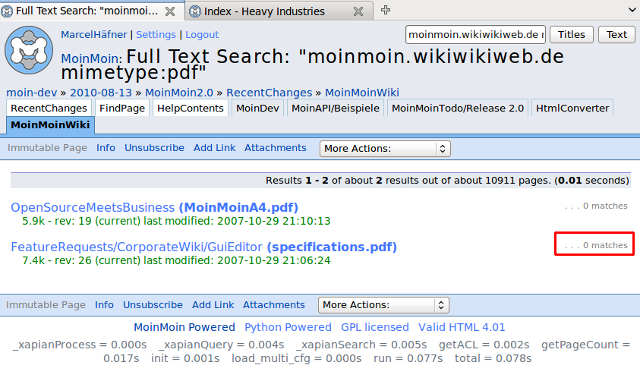Screen dimensions: 640x381
Task: Open the tab list chevron at top right
Action: pyautogui.click(x=632, y=10)
